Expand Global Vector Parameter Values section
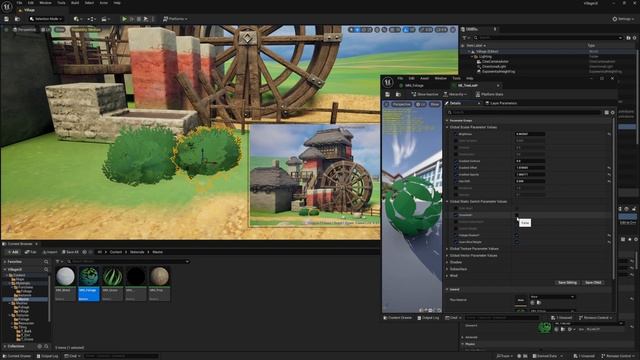 (447, 256)
